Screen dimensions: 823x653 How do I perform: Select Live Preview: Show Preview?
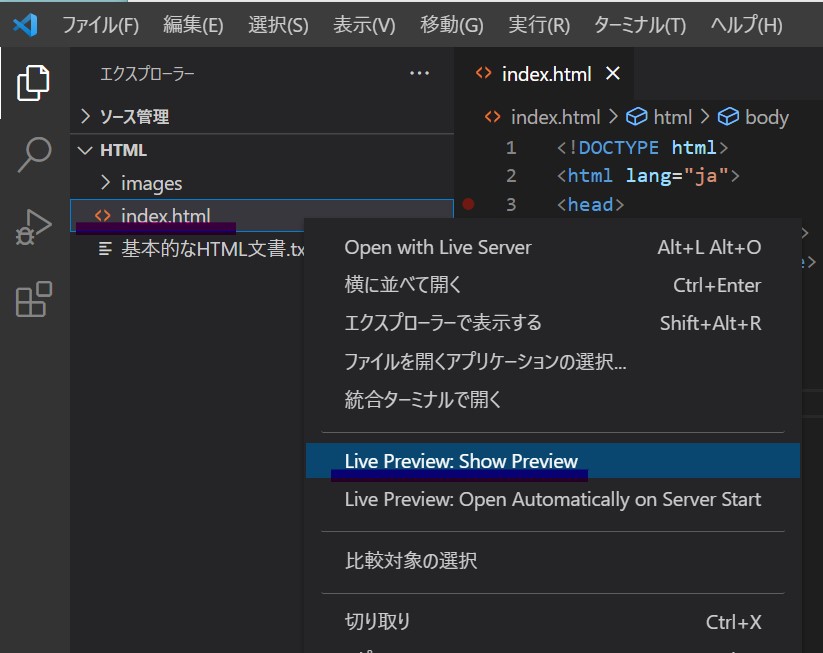[461, 461]
